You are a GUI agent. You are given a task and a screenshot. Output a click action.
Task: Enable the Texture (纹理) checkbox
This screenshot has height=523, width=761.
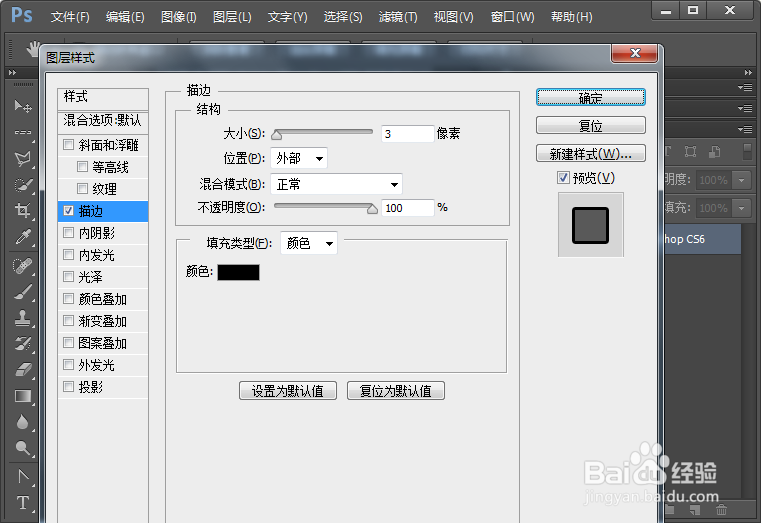pyautogui.click(x=83, y=188)
